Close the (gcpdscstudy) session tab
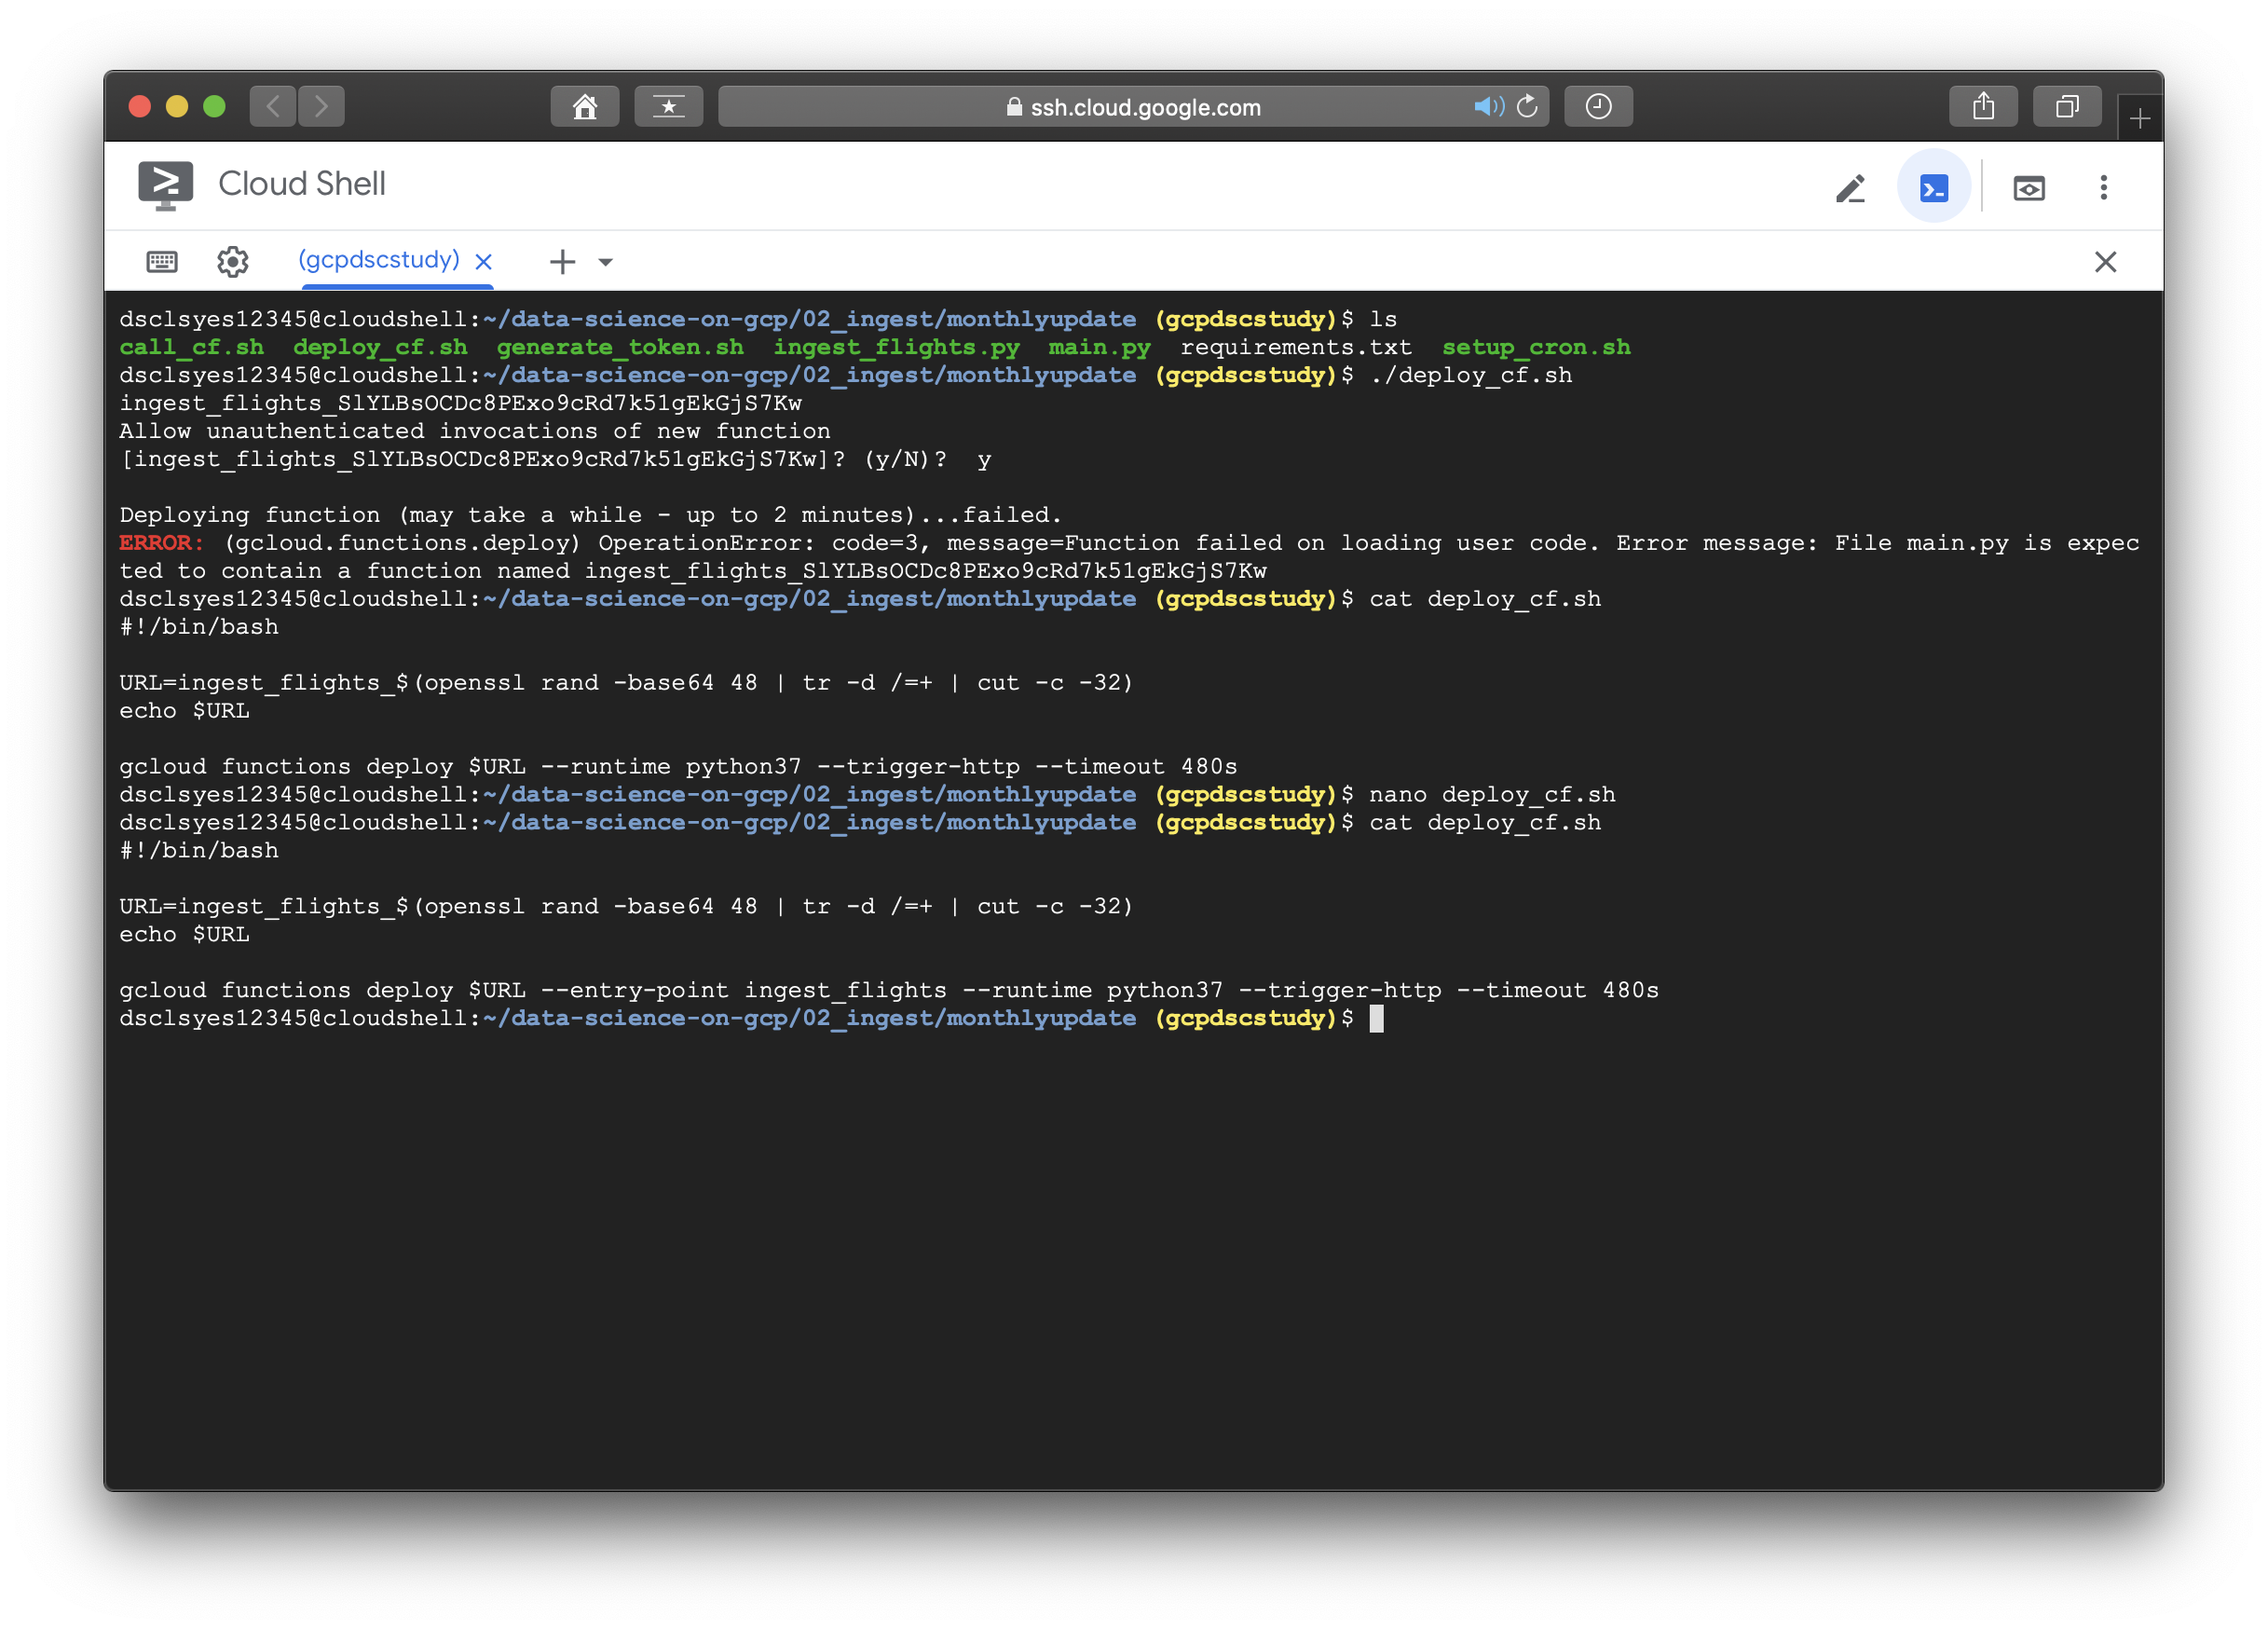This screenshot has height=1629, width=2268. tap(484, 262)
